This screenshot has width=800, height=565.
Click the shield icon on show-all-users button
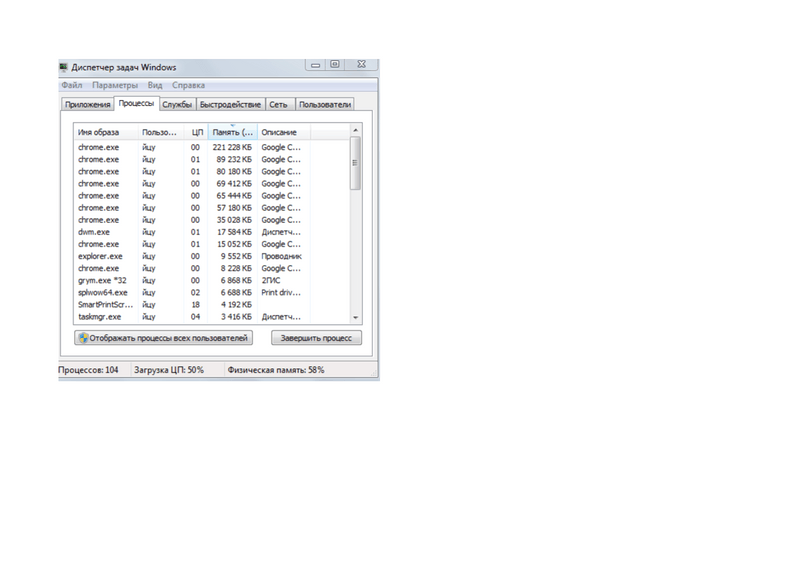click(83, 338)
